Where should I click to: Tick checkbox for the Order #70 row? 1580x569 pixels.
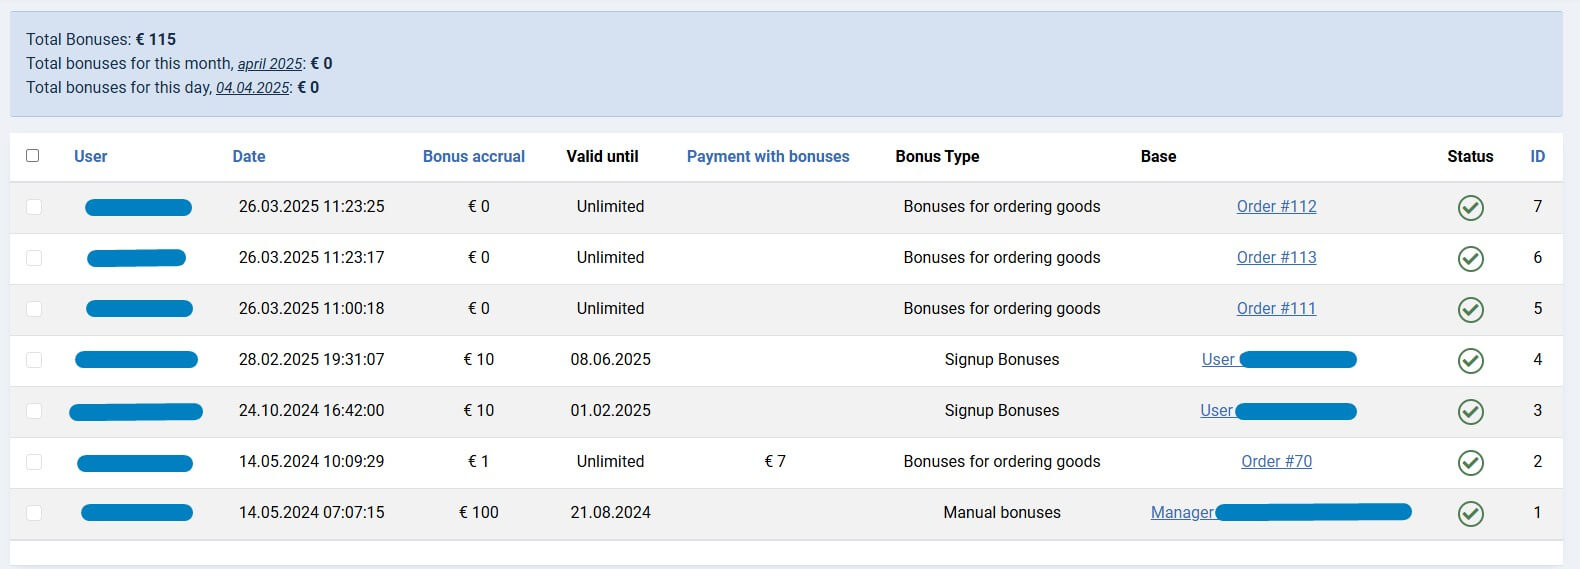[34, 462]
